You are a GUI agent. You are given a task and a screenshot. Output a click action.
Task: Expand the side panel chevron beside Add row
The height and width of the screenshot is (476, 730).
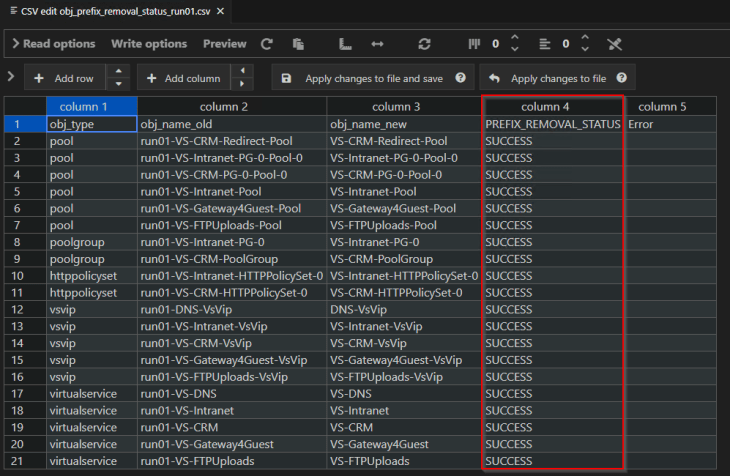pos(11,76)
